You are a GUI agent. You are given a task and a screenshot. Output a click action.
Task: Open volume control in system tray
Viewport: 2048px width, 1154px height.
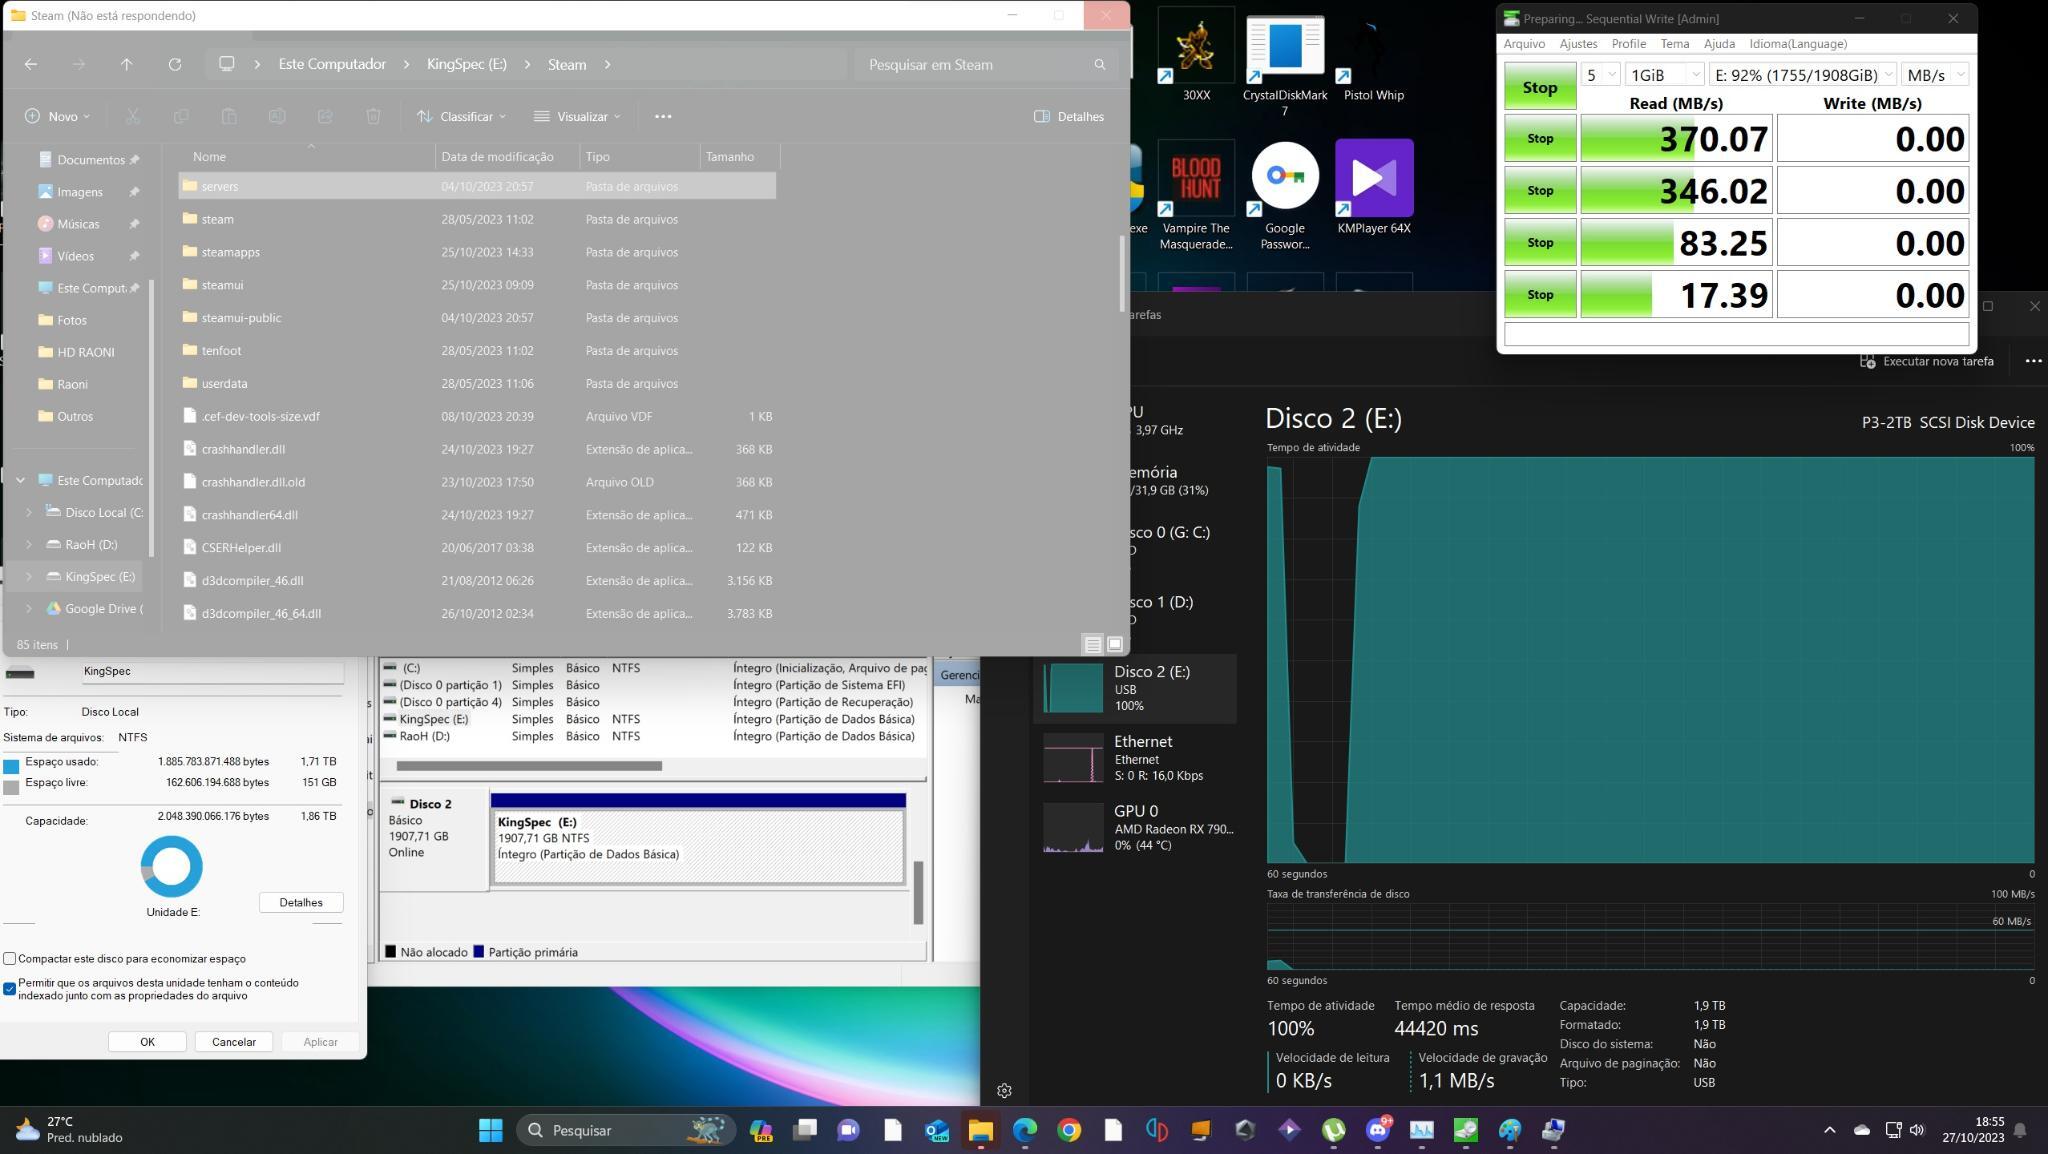click(x=1917, y=1130)
